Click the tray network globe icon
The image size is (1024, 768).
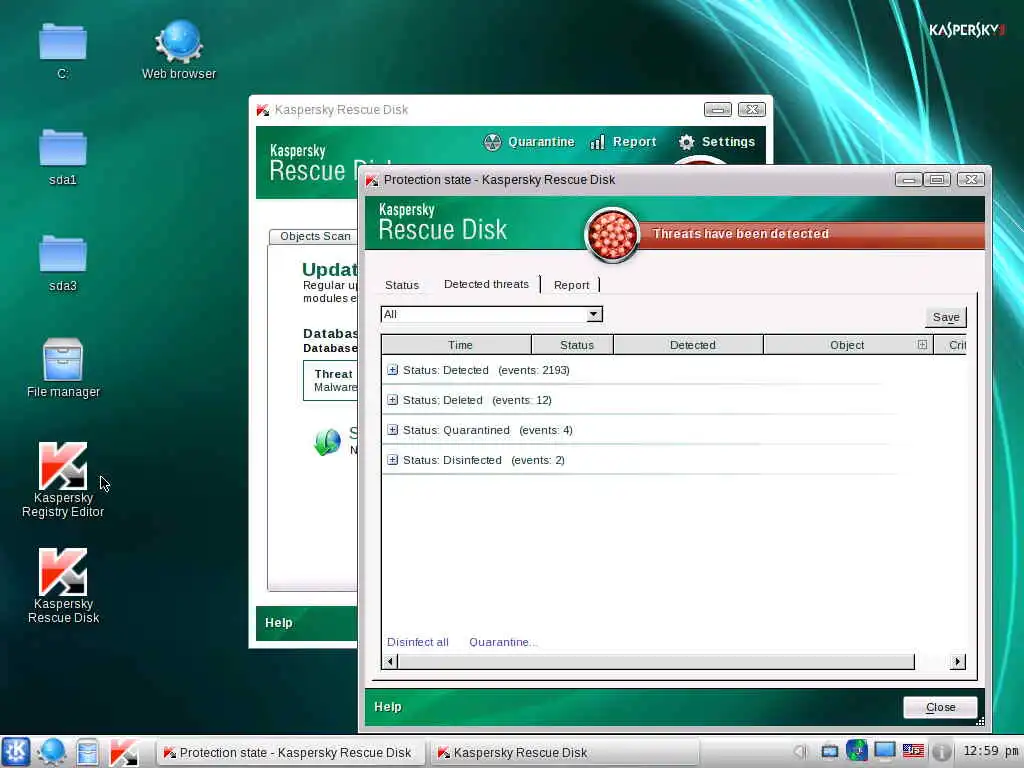point(857,750)
